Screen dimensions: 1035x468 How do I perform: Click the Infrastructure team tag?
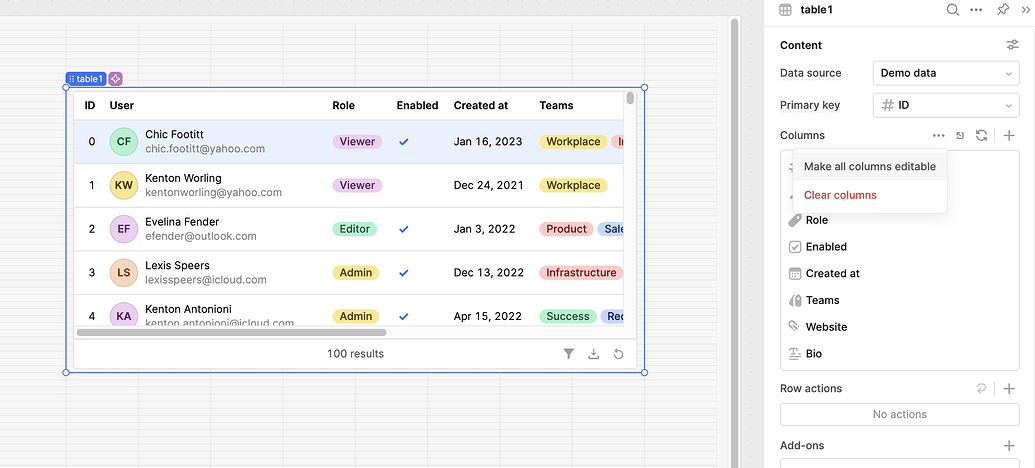[581, 273]
